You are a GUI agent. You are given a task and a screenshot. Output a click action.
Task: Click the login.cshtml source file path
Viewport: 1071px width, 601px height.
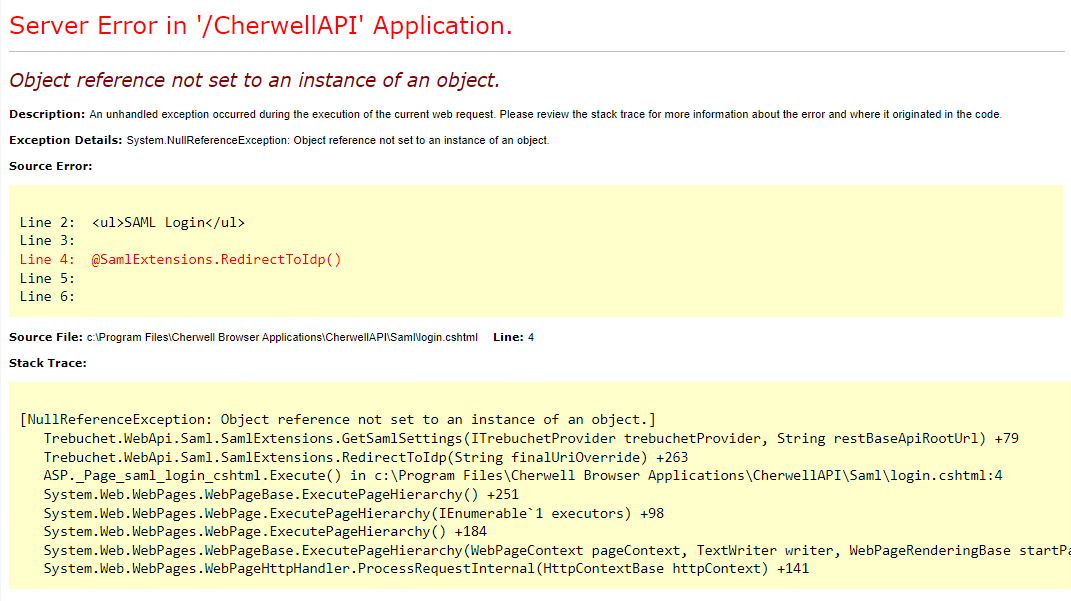[283, 337]
